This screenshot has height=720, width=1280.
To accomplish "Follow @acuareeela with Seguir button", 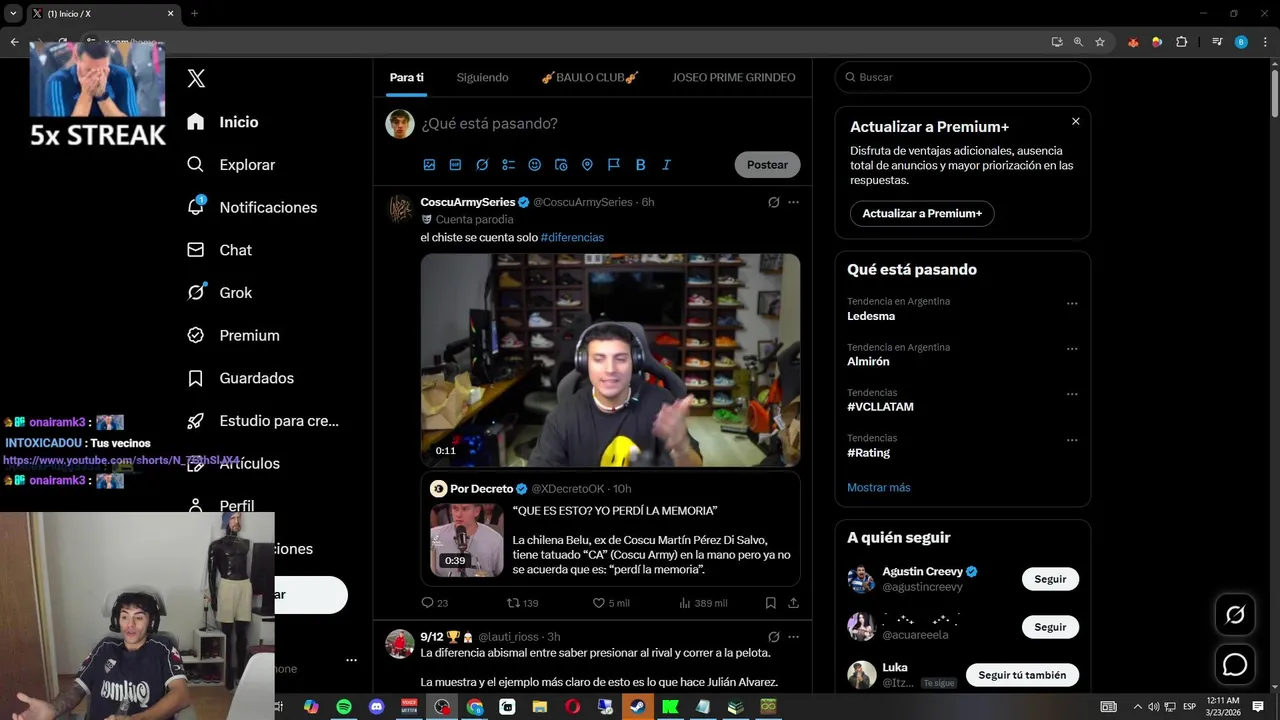I will (1050, 627).
